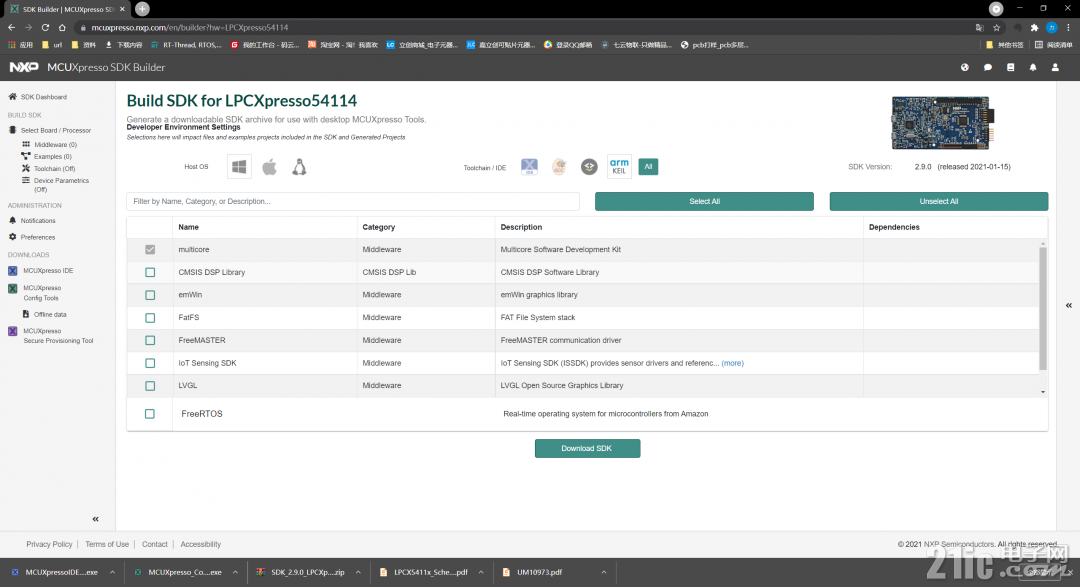Screen dimensions: 1080x587
Task: Open the user account icon in header
Action: point(1055,68)
